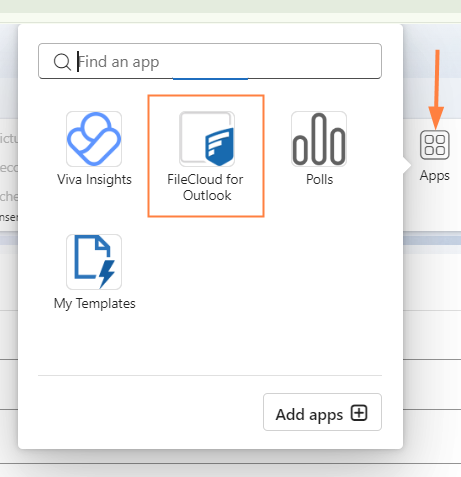Click the magnifying glass search icon
Image resolution: width=461 pixels, height=477 pixels.
click(62, 62)
